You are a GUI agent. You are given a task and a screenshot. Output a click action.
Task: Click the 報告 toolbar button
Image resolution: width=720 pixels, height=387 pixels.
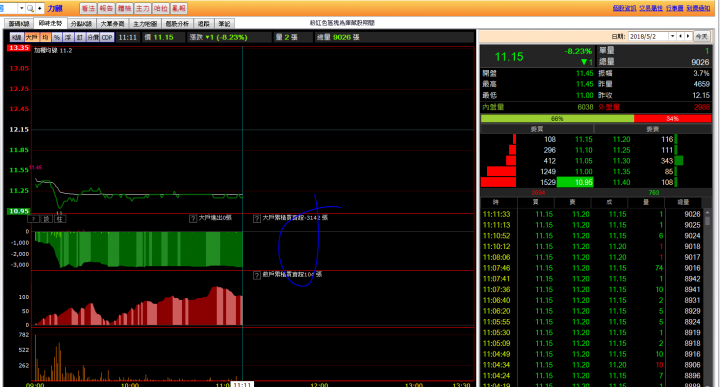pos(107,9)
